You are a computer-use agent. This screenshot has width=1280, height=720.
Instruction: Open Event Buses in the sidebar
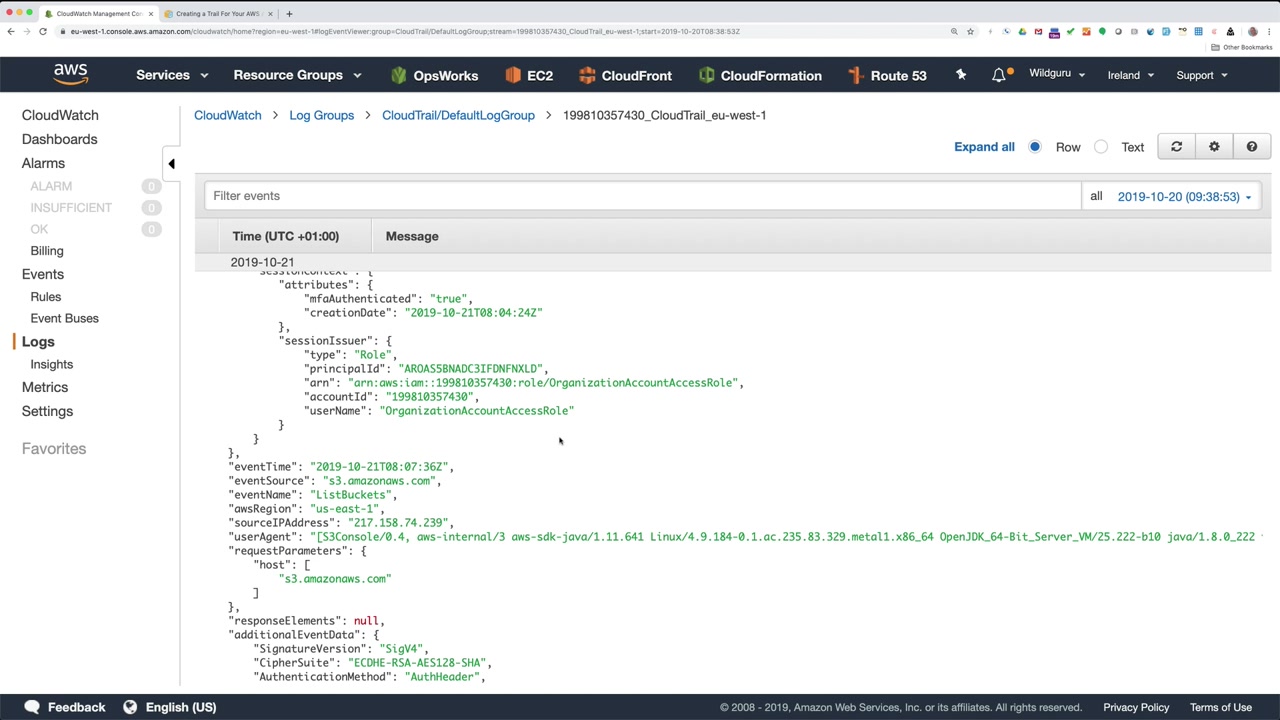click(x=64, y=318)
